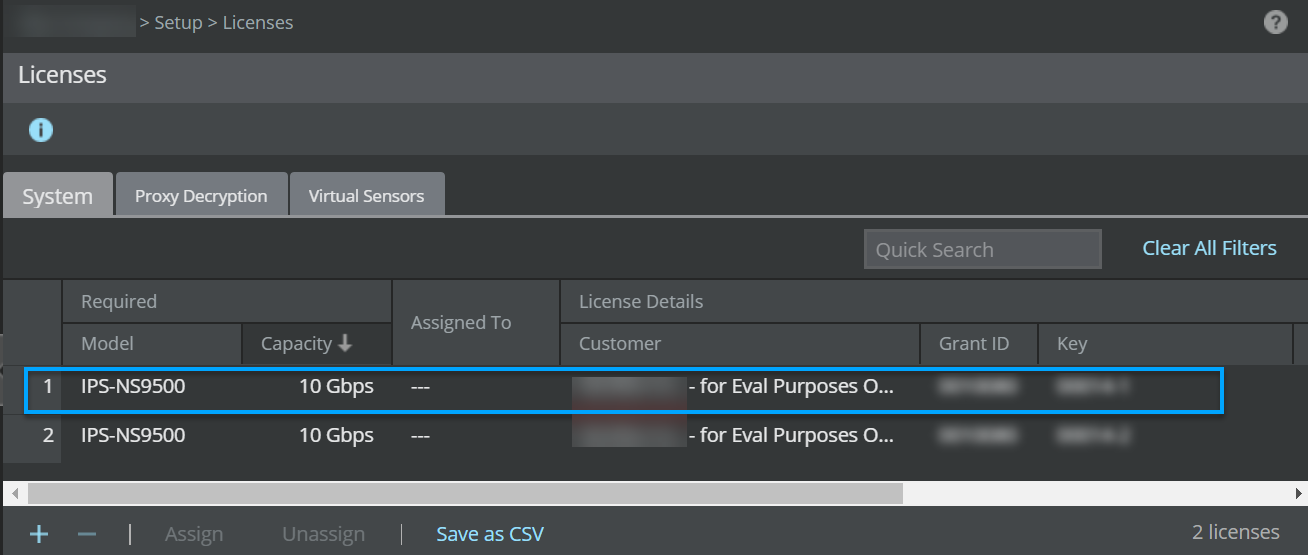Screen dimensions: 1308x555
Task: Click the Unassign button
Action: pos(323,534)
